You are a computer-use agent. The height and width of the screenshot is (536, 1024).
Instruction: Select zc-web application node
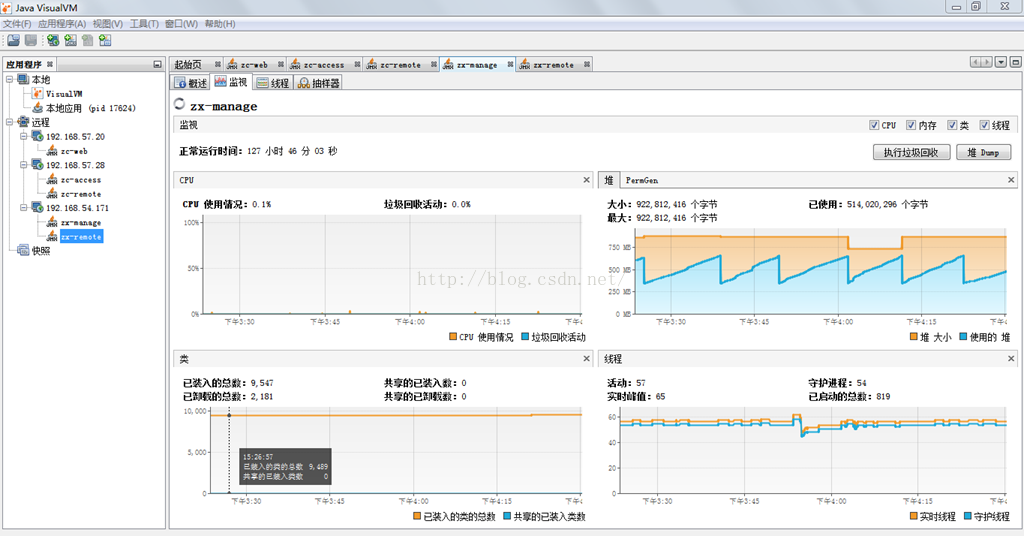[74, 151]
